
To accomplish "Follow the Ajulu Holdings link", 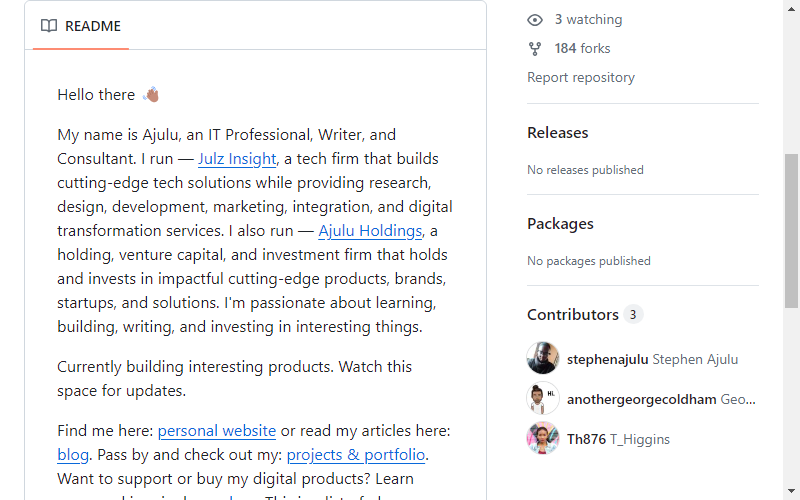I will click(370, 231).
